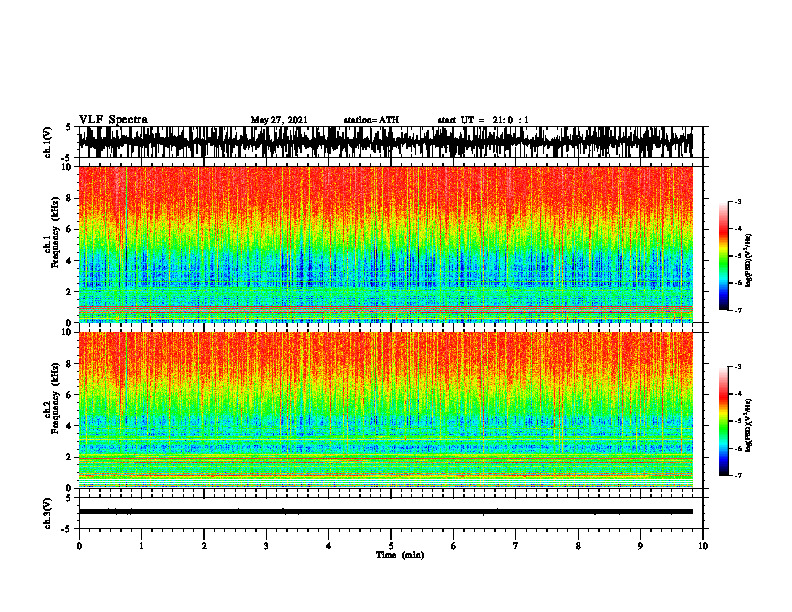The image size is (792, 612).
Task: Click the "4" kHz tick on ch.2 frequency axis
Action: click(70, 426)
